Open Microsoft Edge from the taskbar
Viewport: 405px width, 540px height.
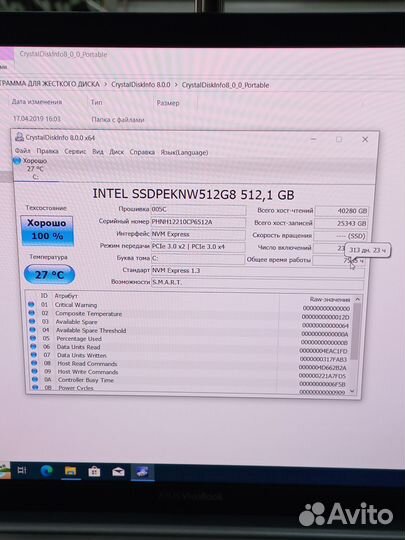point(46,471)
